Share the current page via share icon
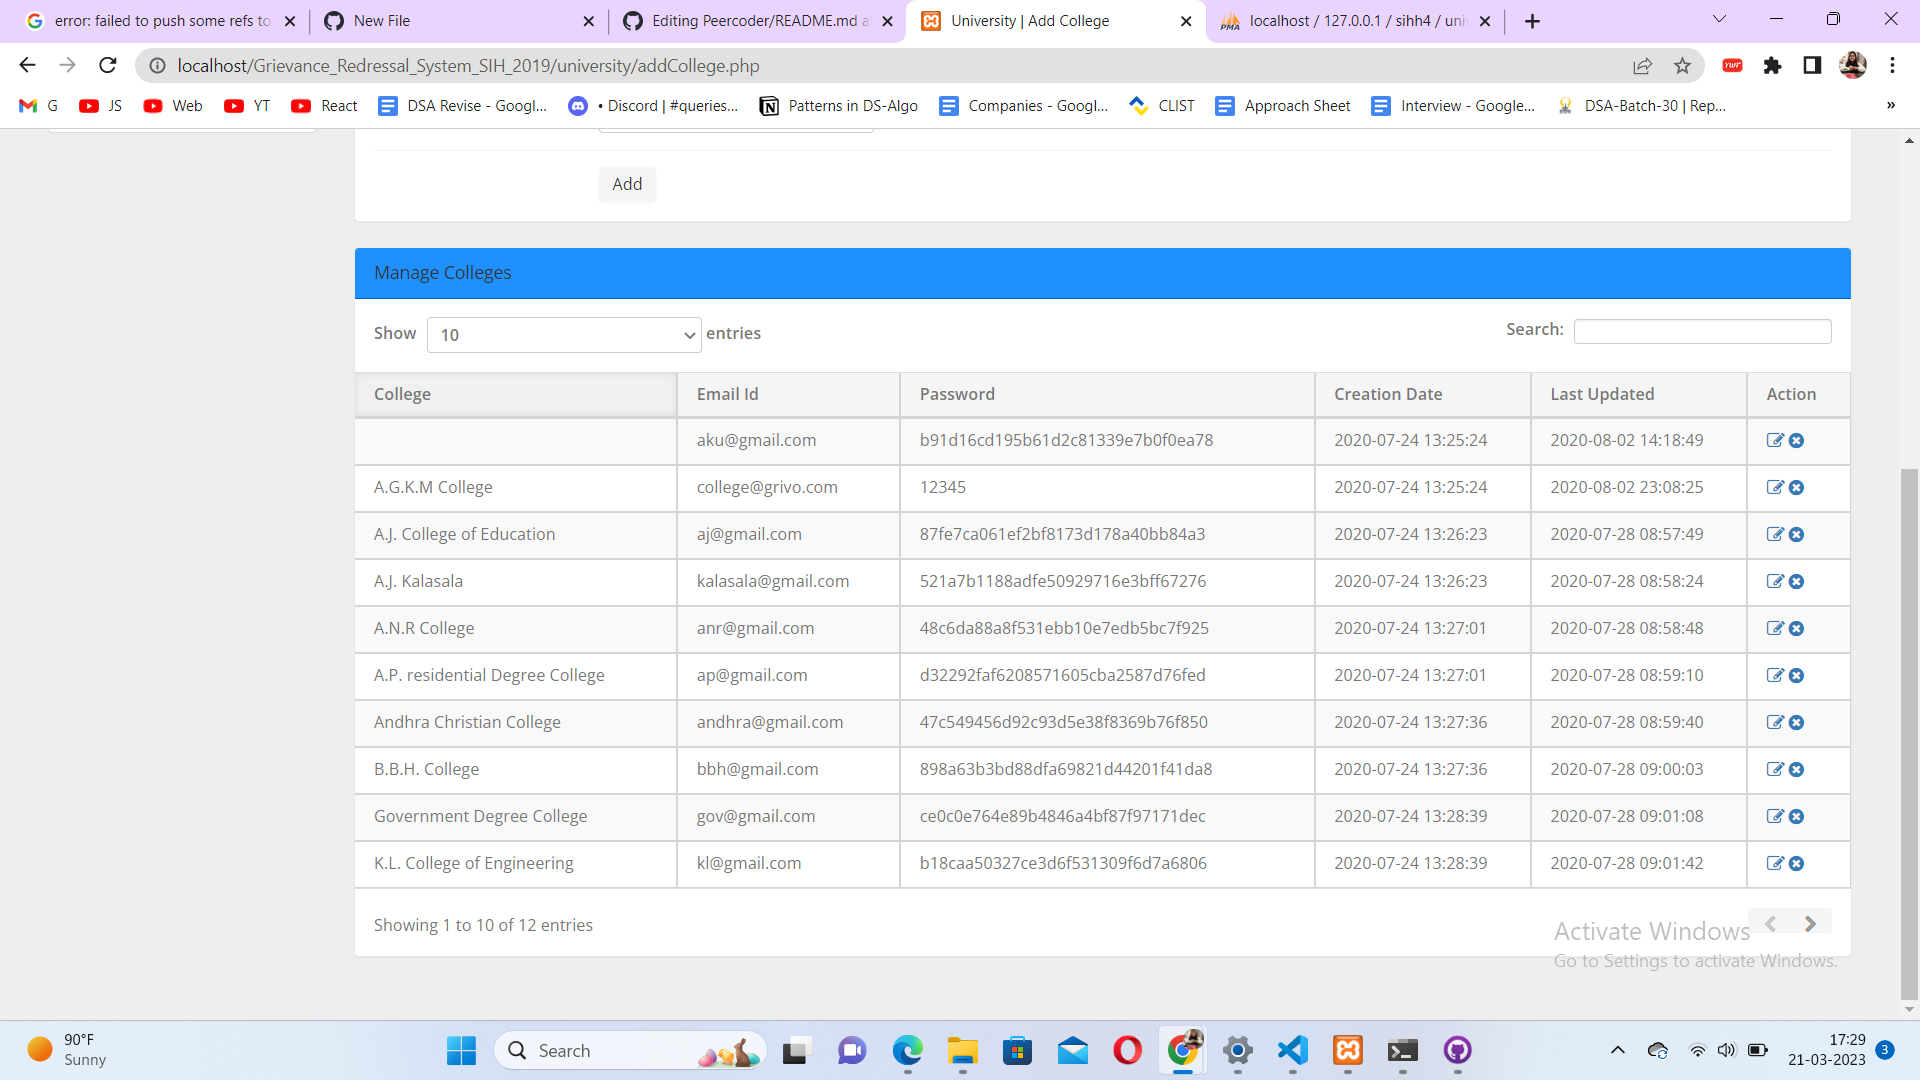This screenshot has width=1920, height=1080. pyautogui.click(x=1643, y=65)
